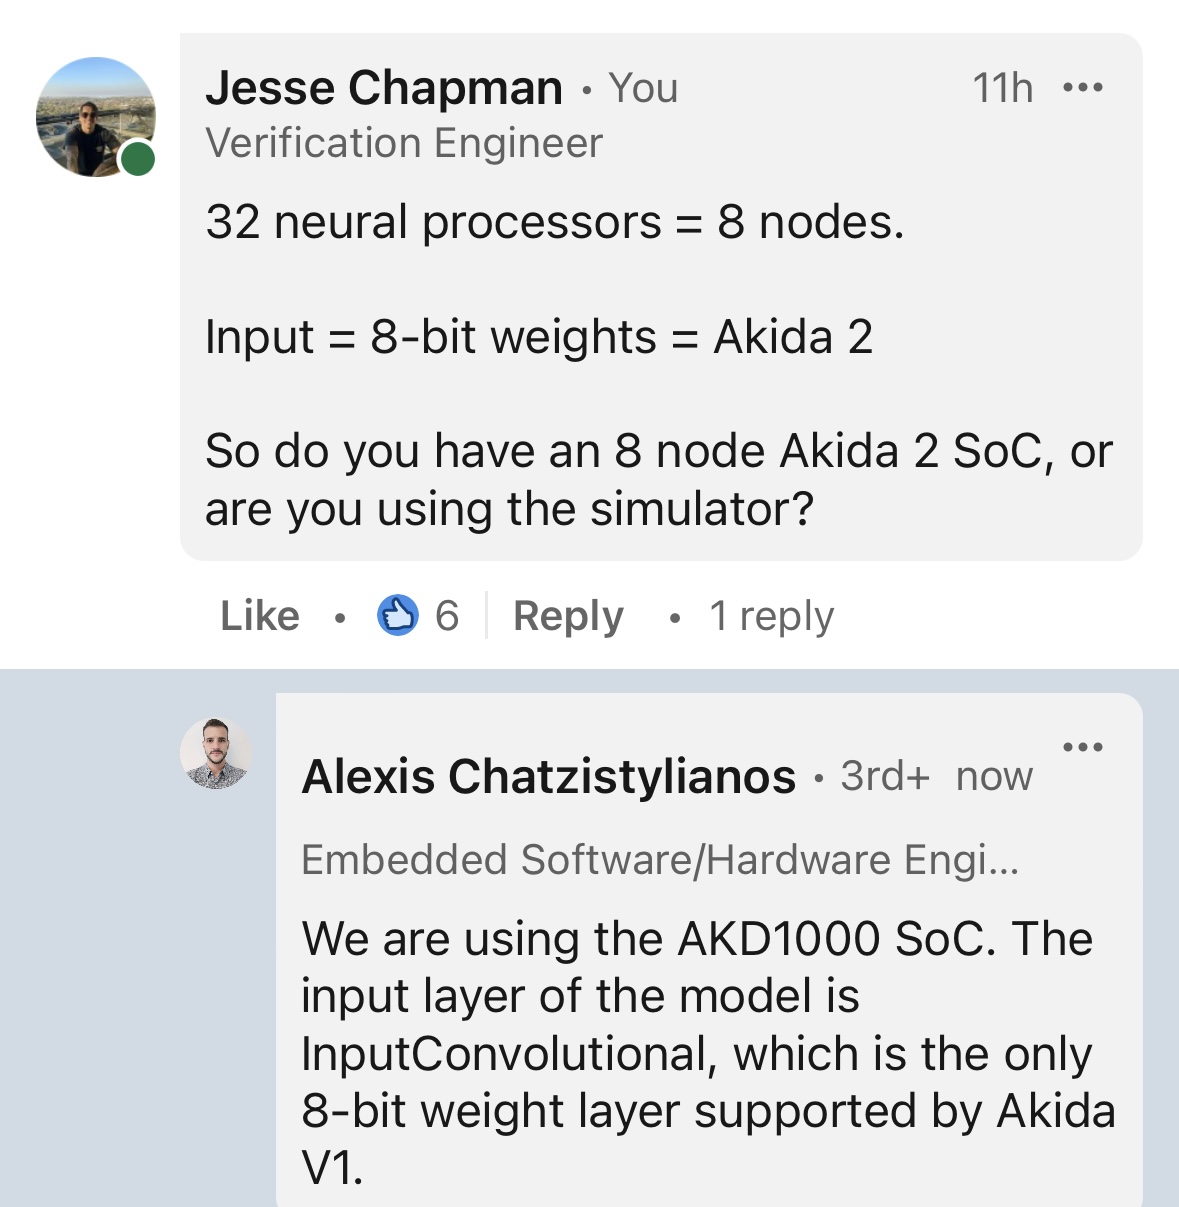This screenshot has width=1179, height=1207.
Task: Click the Alexis Chatzistylianos name link
Action: click(549, 777)
